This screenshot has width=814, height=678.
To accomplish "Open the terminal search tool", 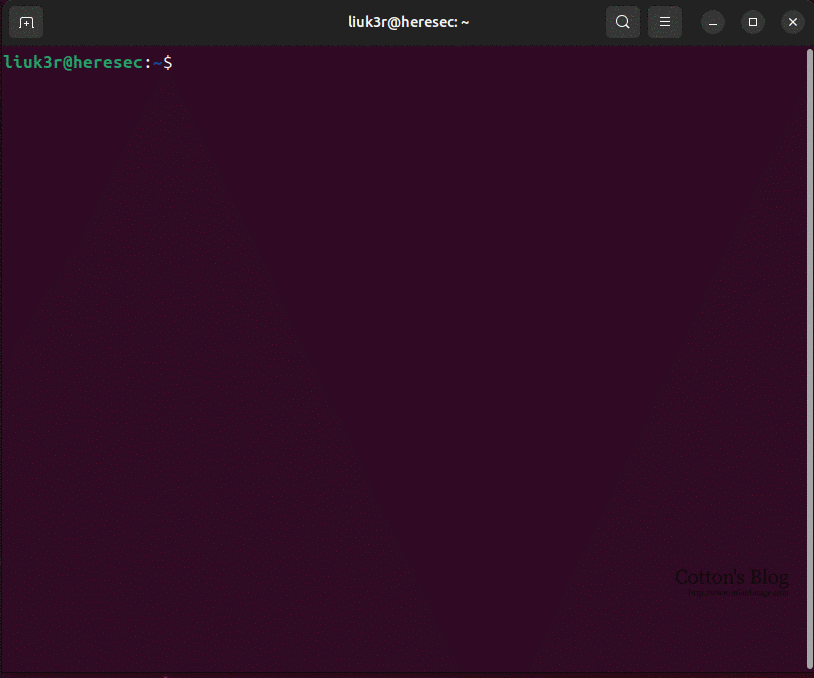I will [622, 22].
